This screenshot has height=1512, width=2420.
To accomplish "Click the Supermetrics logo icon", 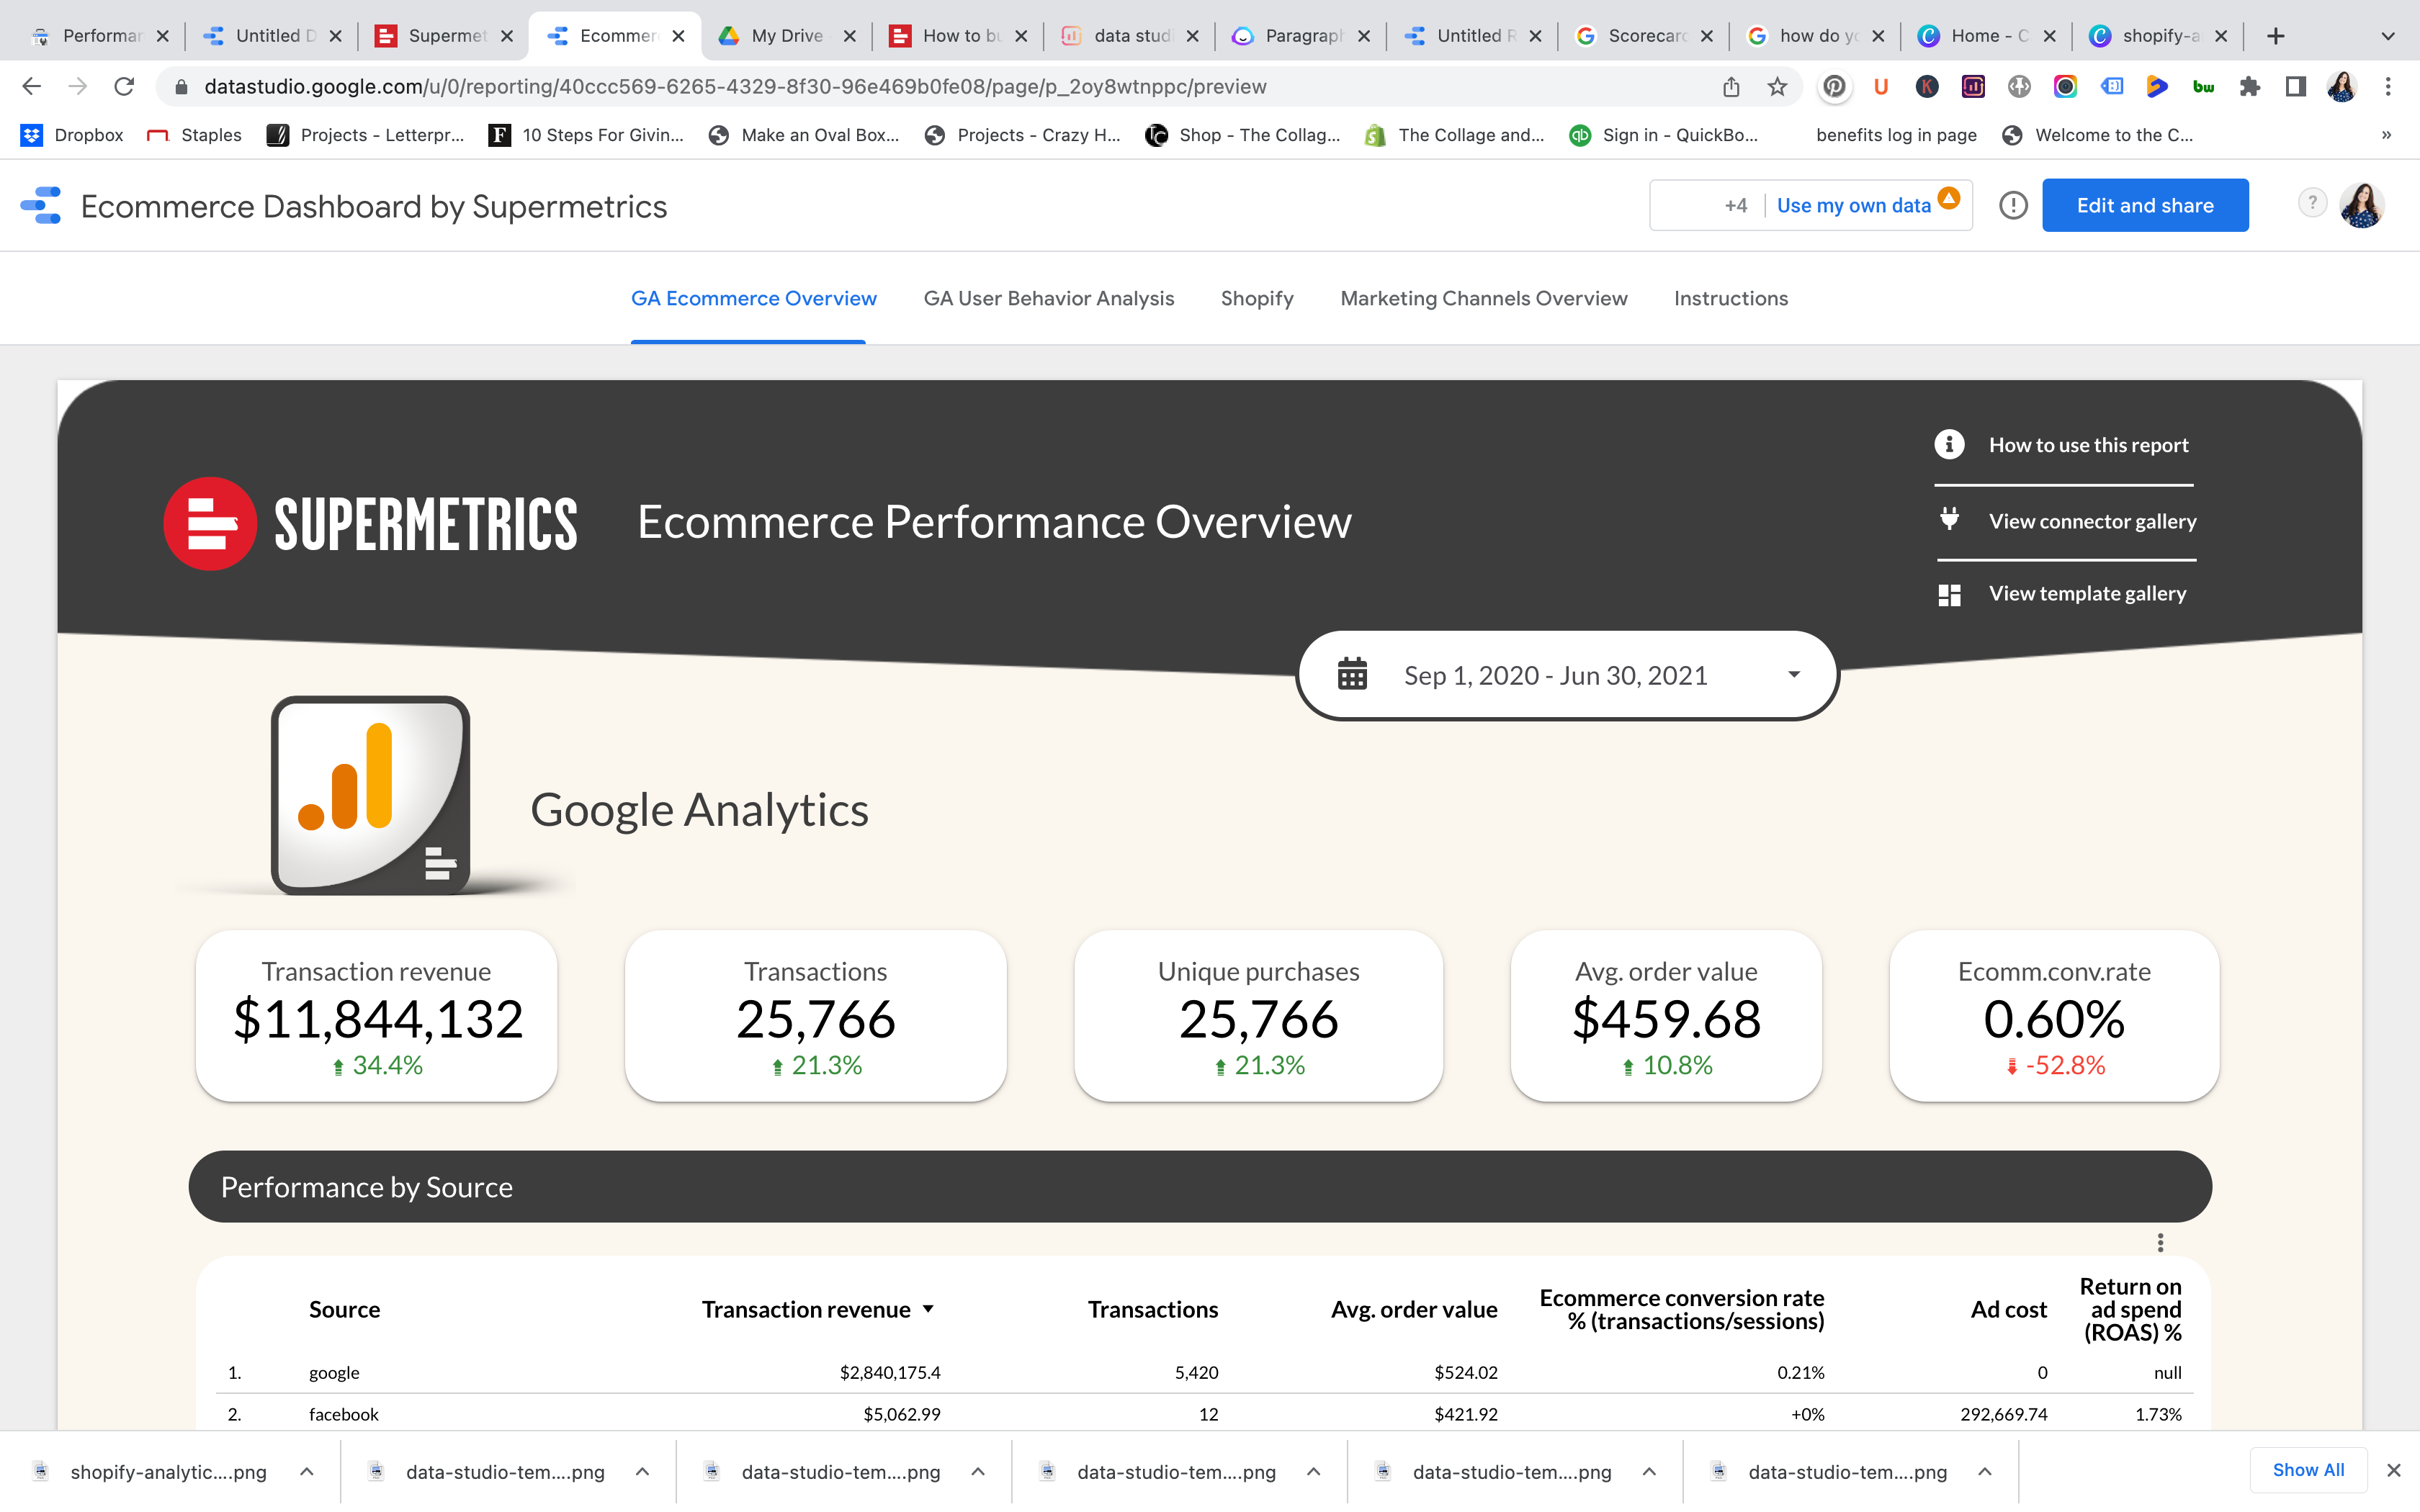I will point(207,523).
